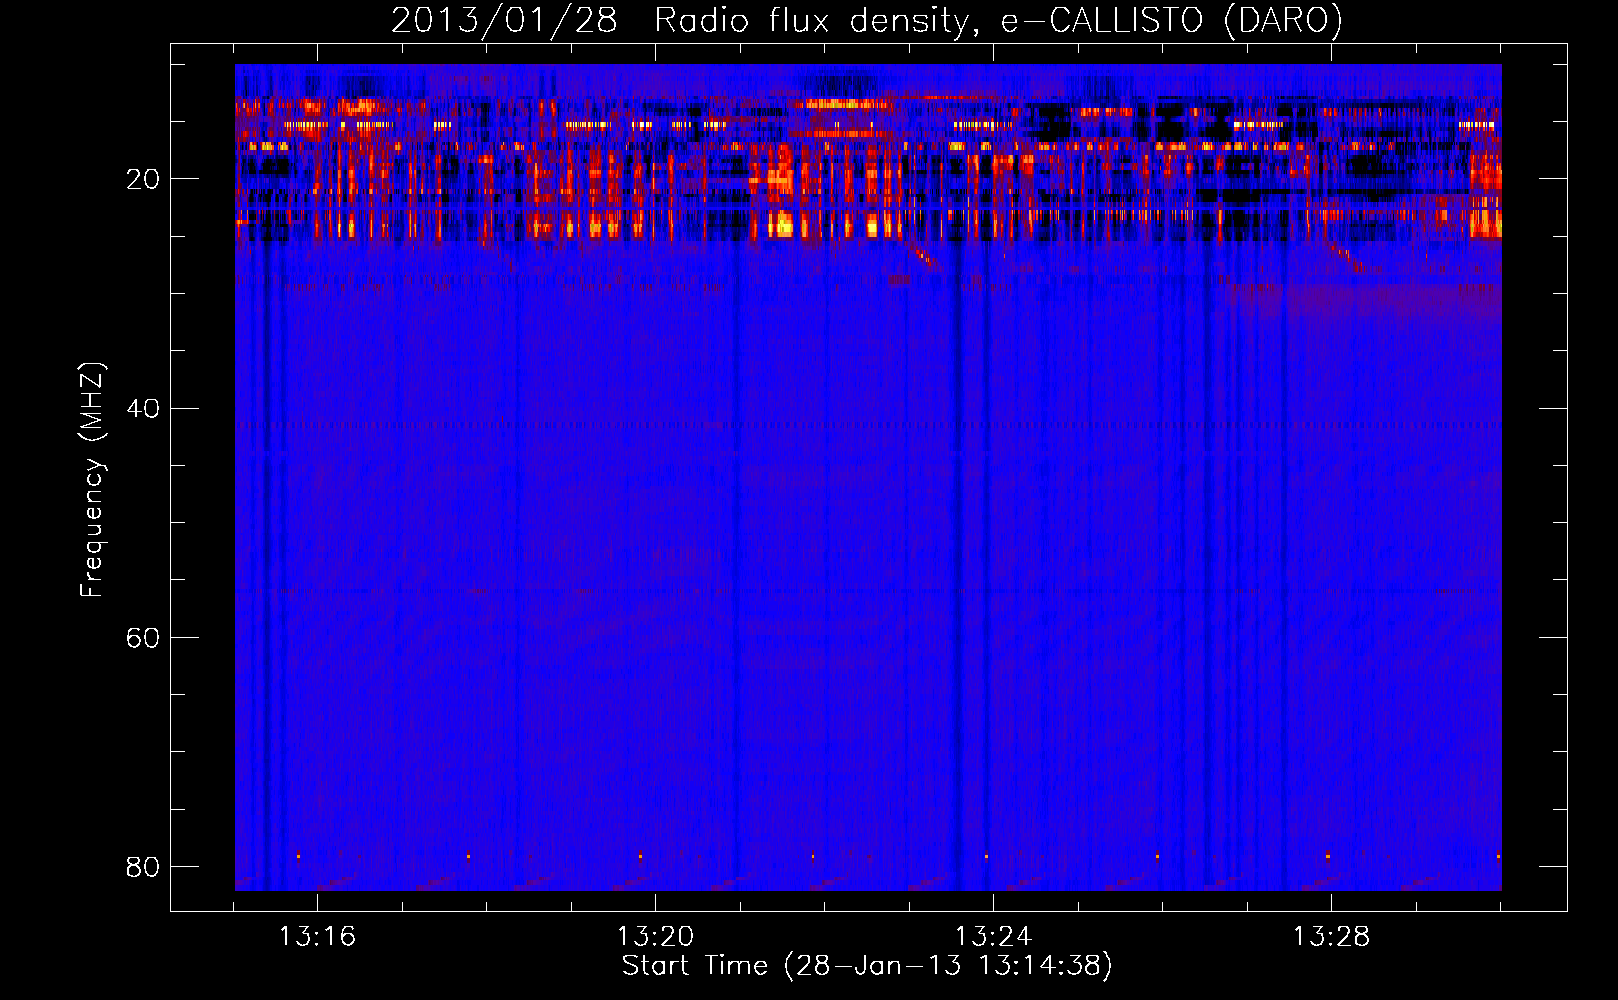Click the frequency tick label 40
Viewport: 1618px width, 1000px height.
(143, 409)
